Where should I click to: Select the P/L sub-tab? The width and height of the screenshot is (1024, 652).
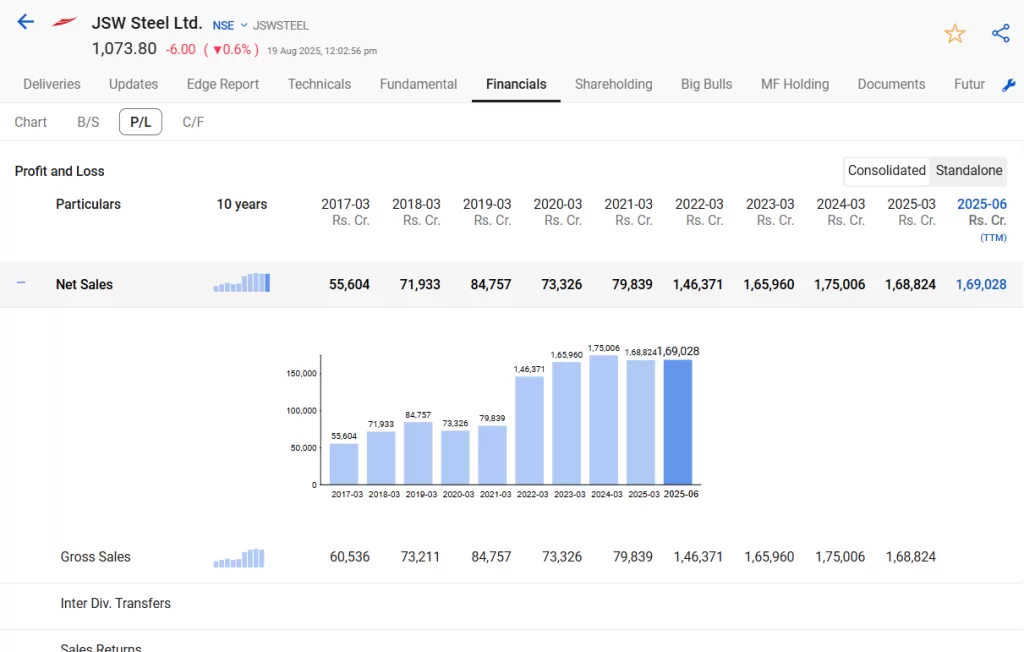pyautogui.click(x=140, y=122)
